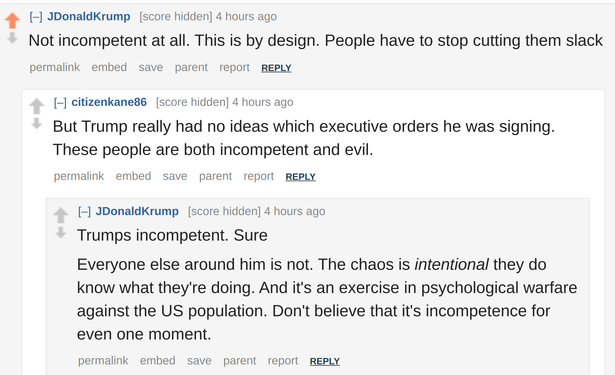Click embed under the citizenkane86 comment

coord(133,176)
